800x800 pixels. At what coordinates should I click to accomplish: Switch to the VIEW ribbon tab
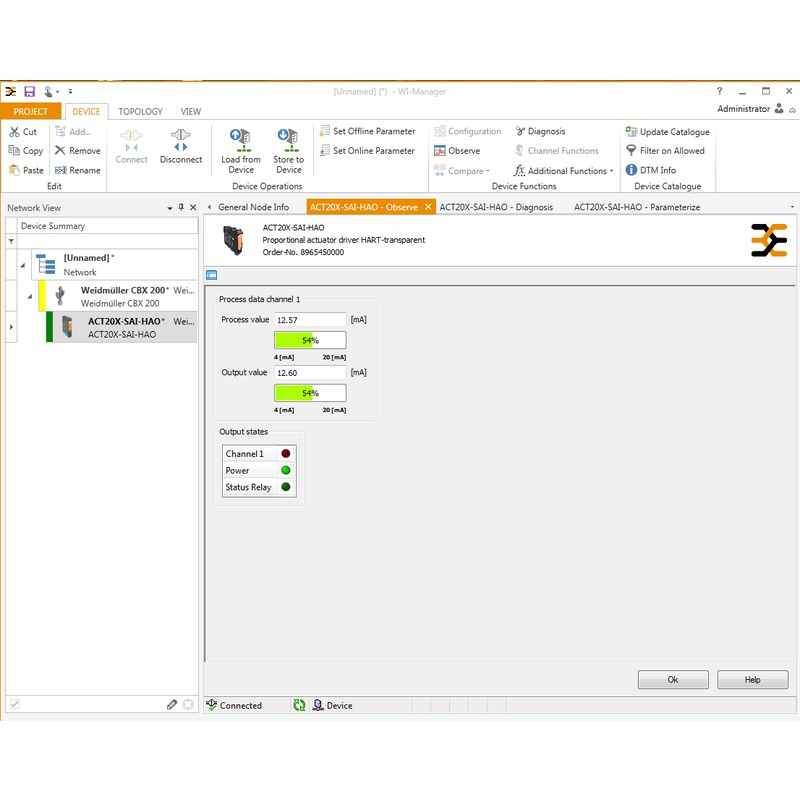(191, 111)
